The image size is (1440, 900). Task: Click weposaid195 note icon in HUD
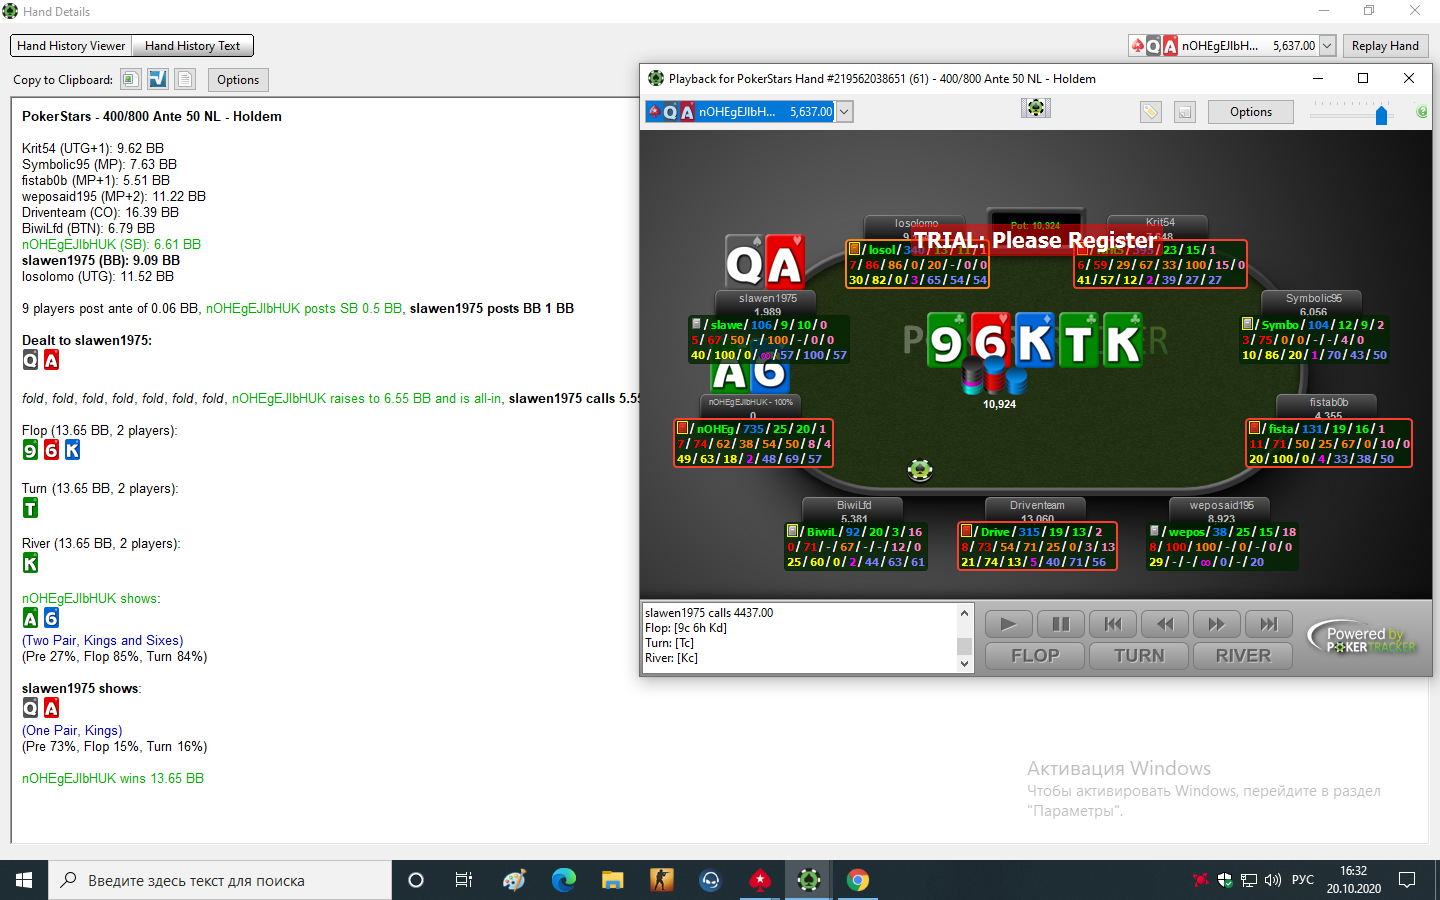1155,531
